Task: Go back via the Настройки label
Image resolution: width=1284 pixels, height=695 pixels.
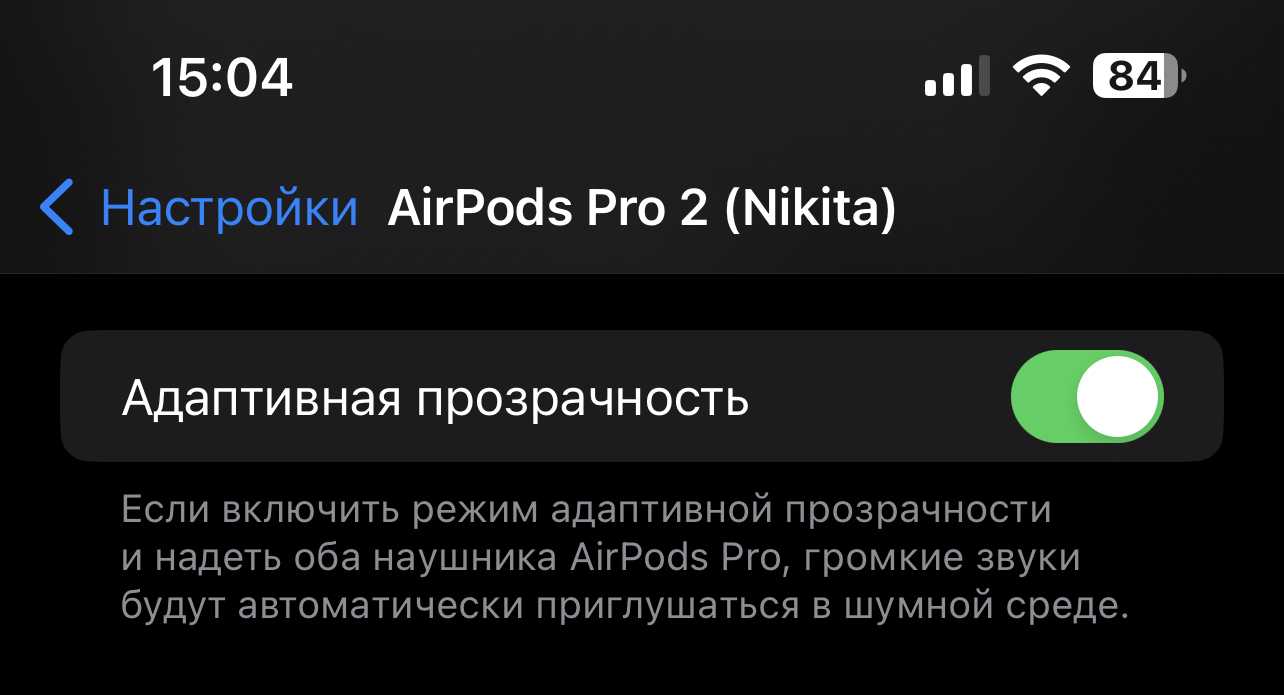Action: [x=229, y=207]
